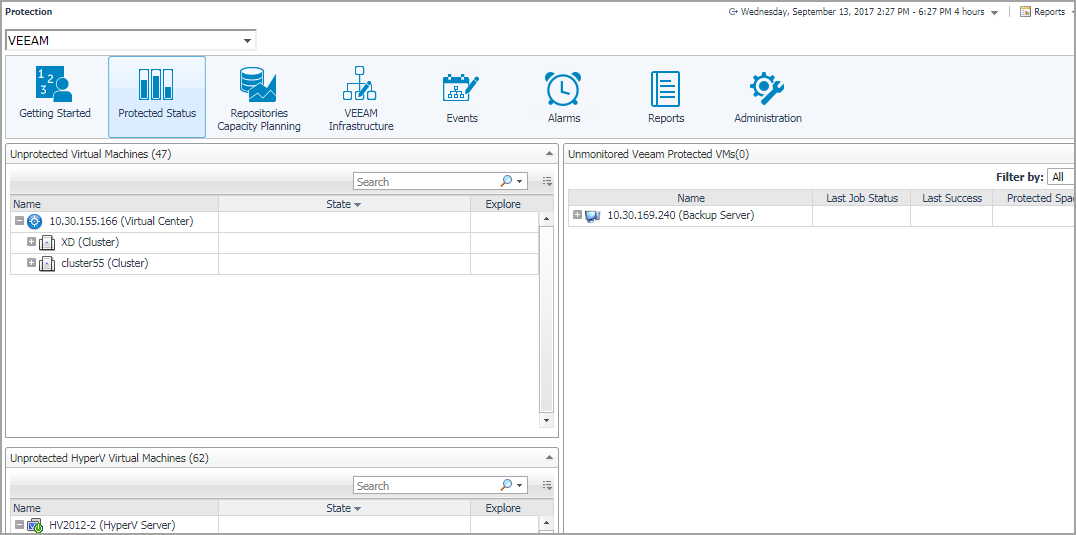Open the Filter by All dropdown
The image size is (1076, 535).
tap(1060, 177)
